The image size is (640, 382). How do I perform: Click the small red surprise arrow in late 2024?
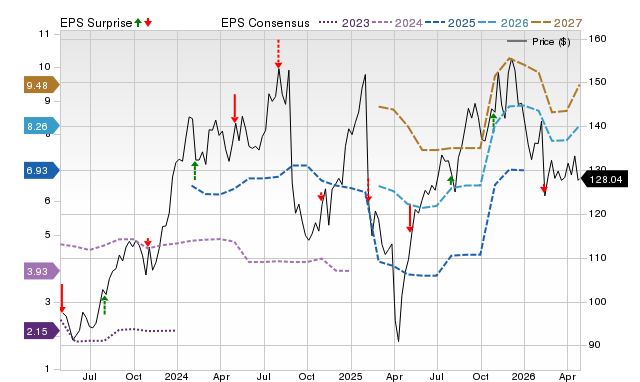[321, 197]
